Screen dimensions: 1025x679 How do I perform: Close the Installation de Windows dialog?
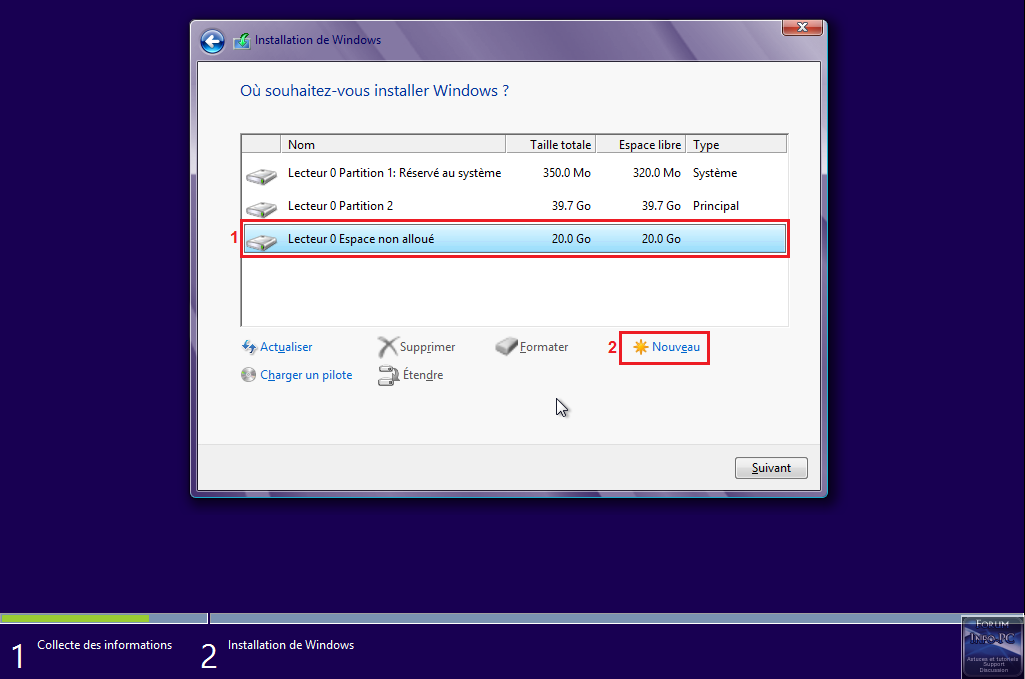click(802, 27)
